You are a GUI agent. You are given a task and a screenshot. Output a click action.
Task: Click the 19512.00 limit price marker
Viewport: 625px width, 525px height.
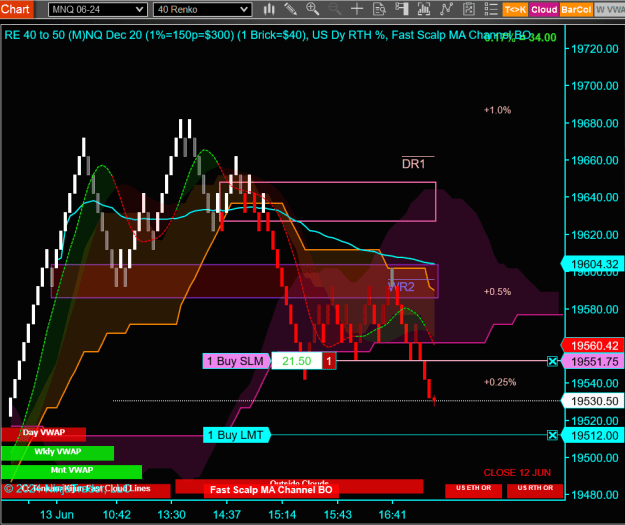[593, 435]
